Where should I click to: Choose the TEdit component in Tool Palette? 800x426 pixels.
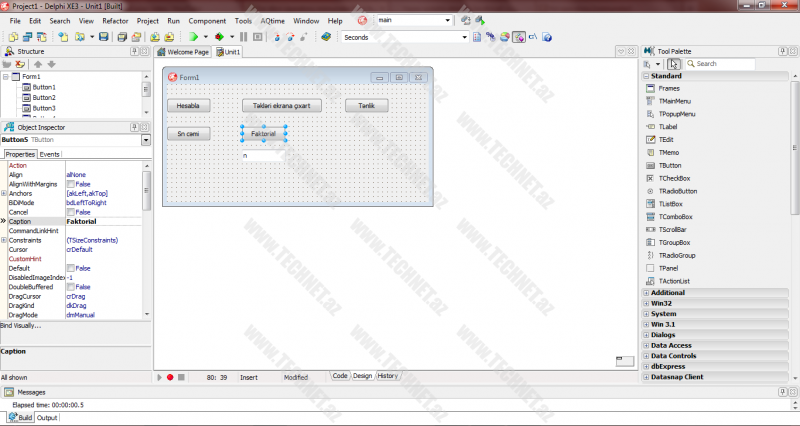[667, 140]
